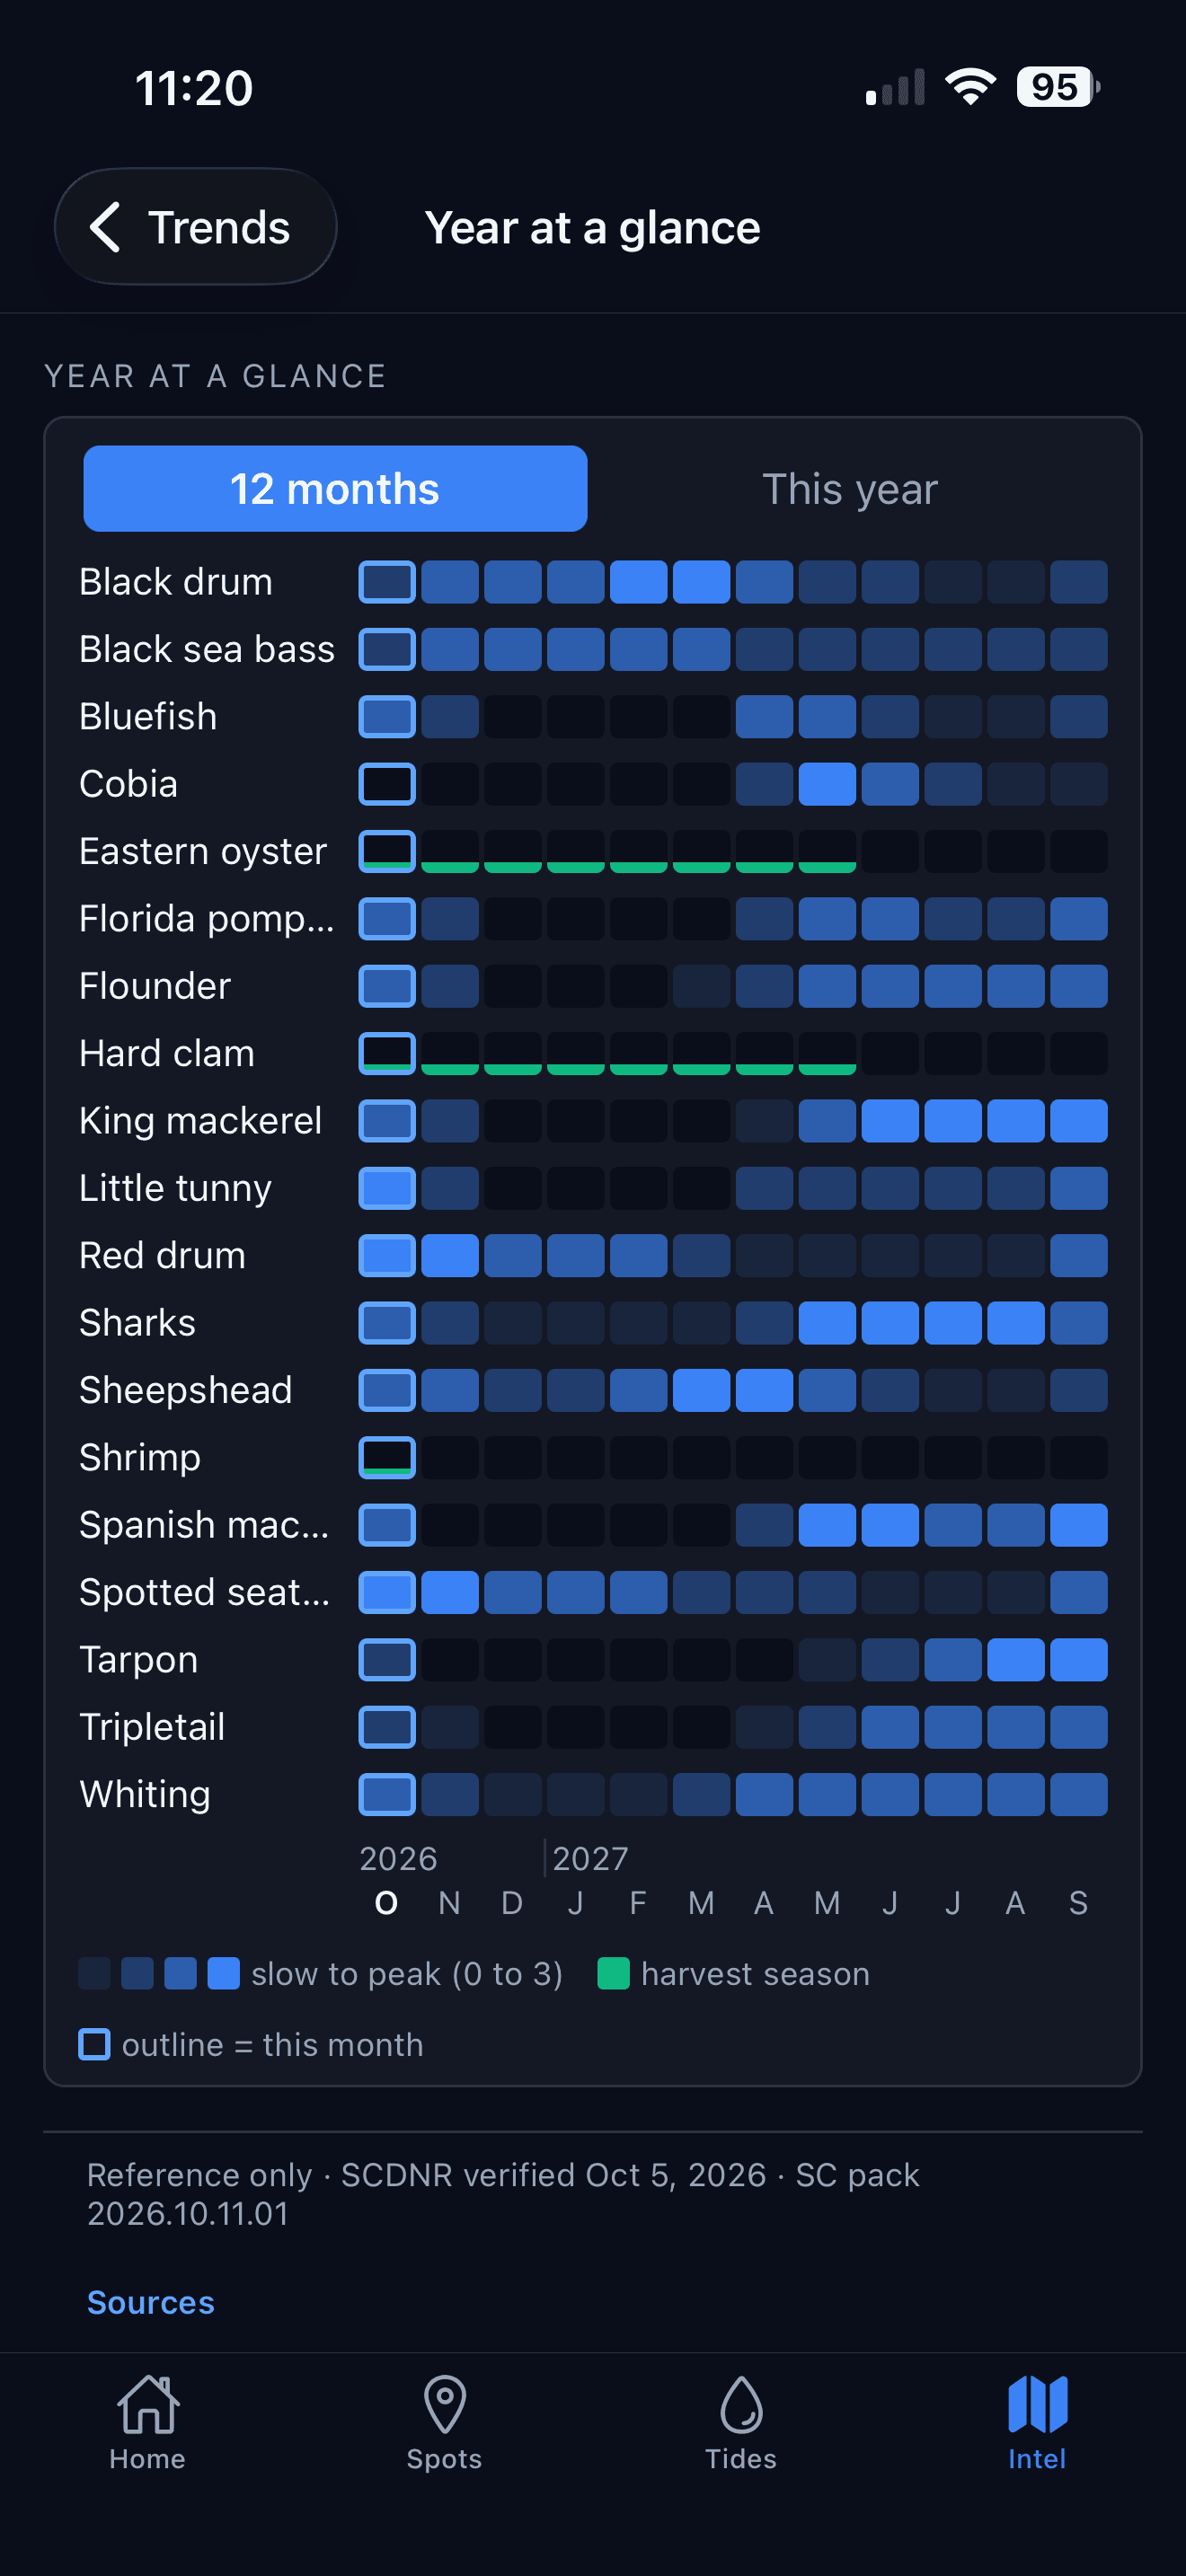Tap the Wi-Fi status icon

[x=971, y=87]
